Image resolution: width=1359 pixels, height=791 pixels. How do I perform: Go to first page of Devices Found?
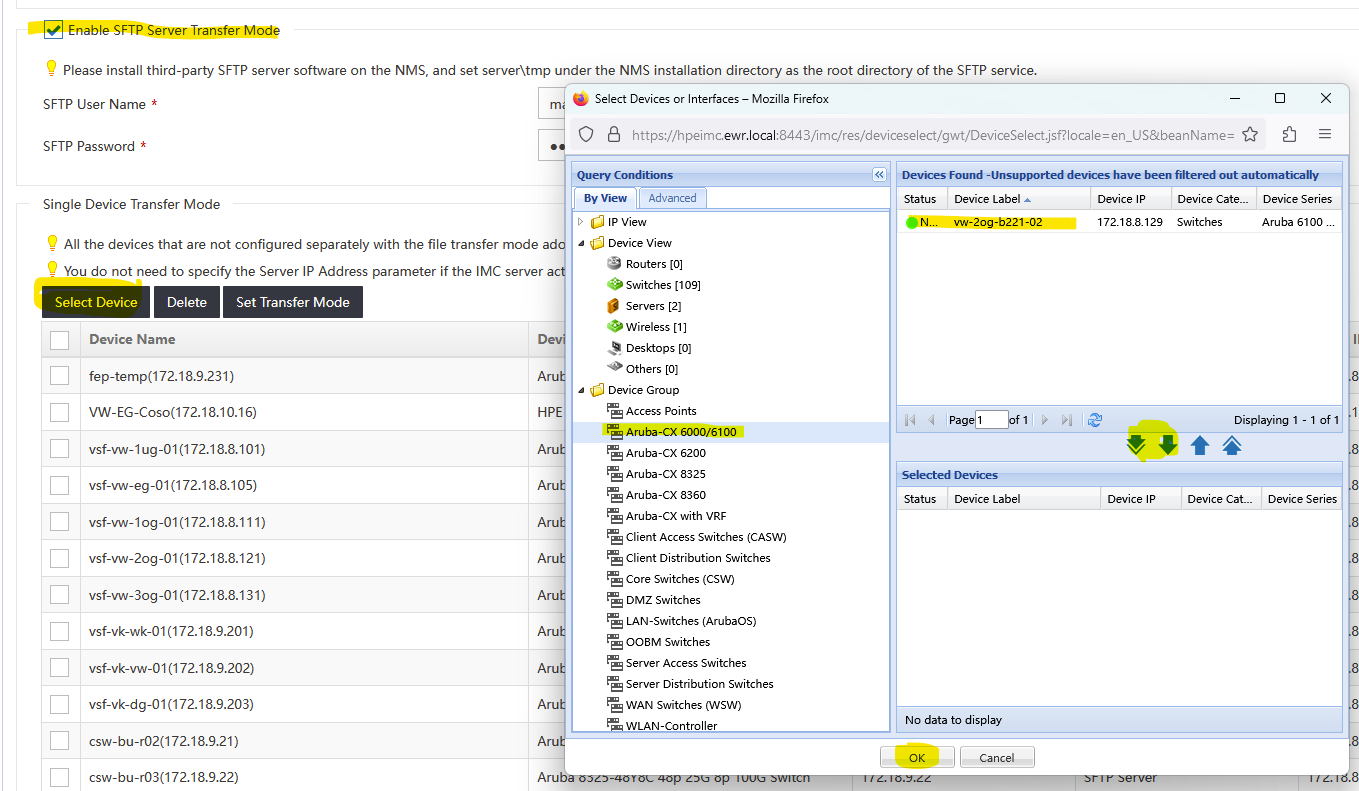(910, 420)
